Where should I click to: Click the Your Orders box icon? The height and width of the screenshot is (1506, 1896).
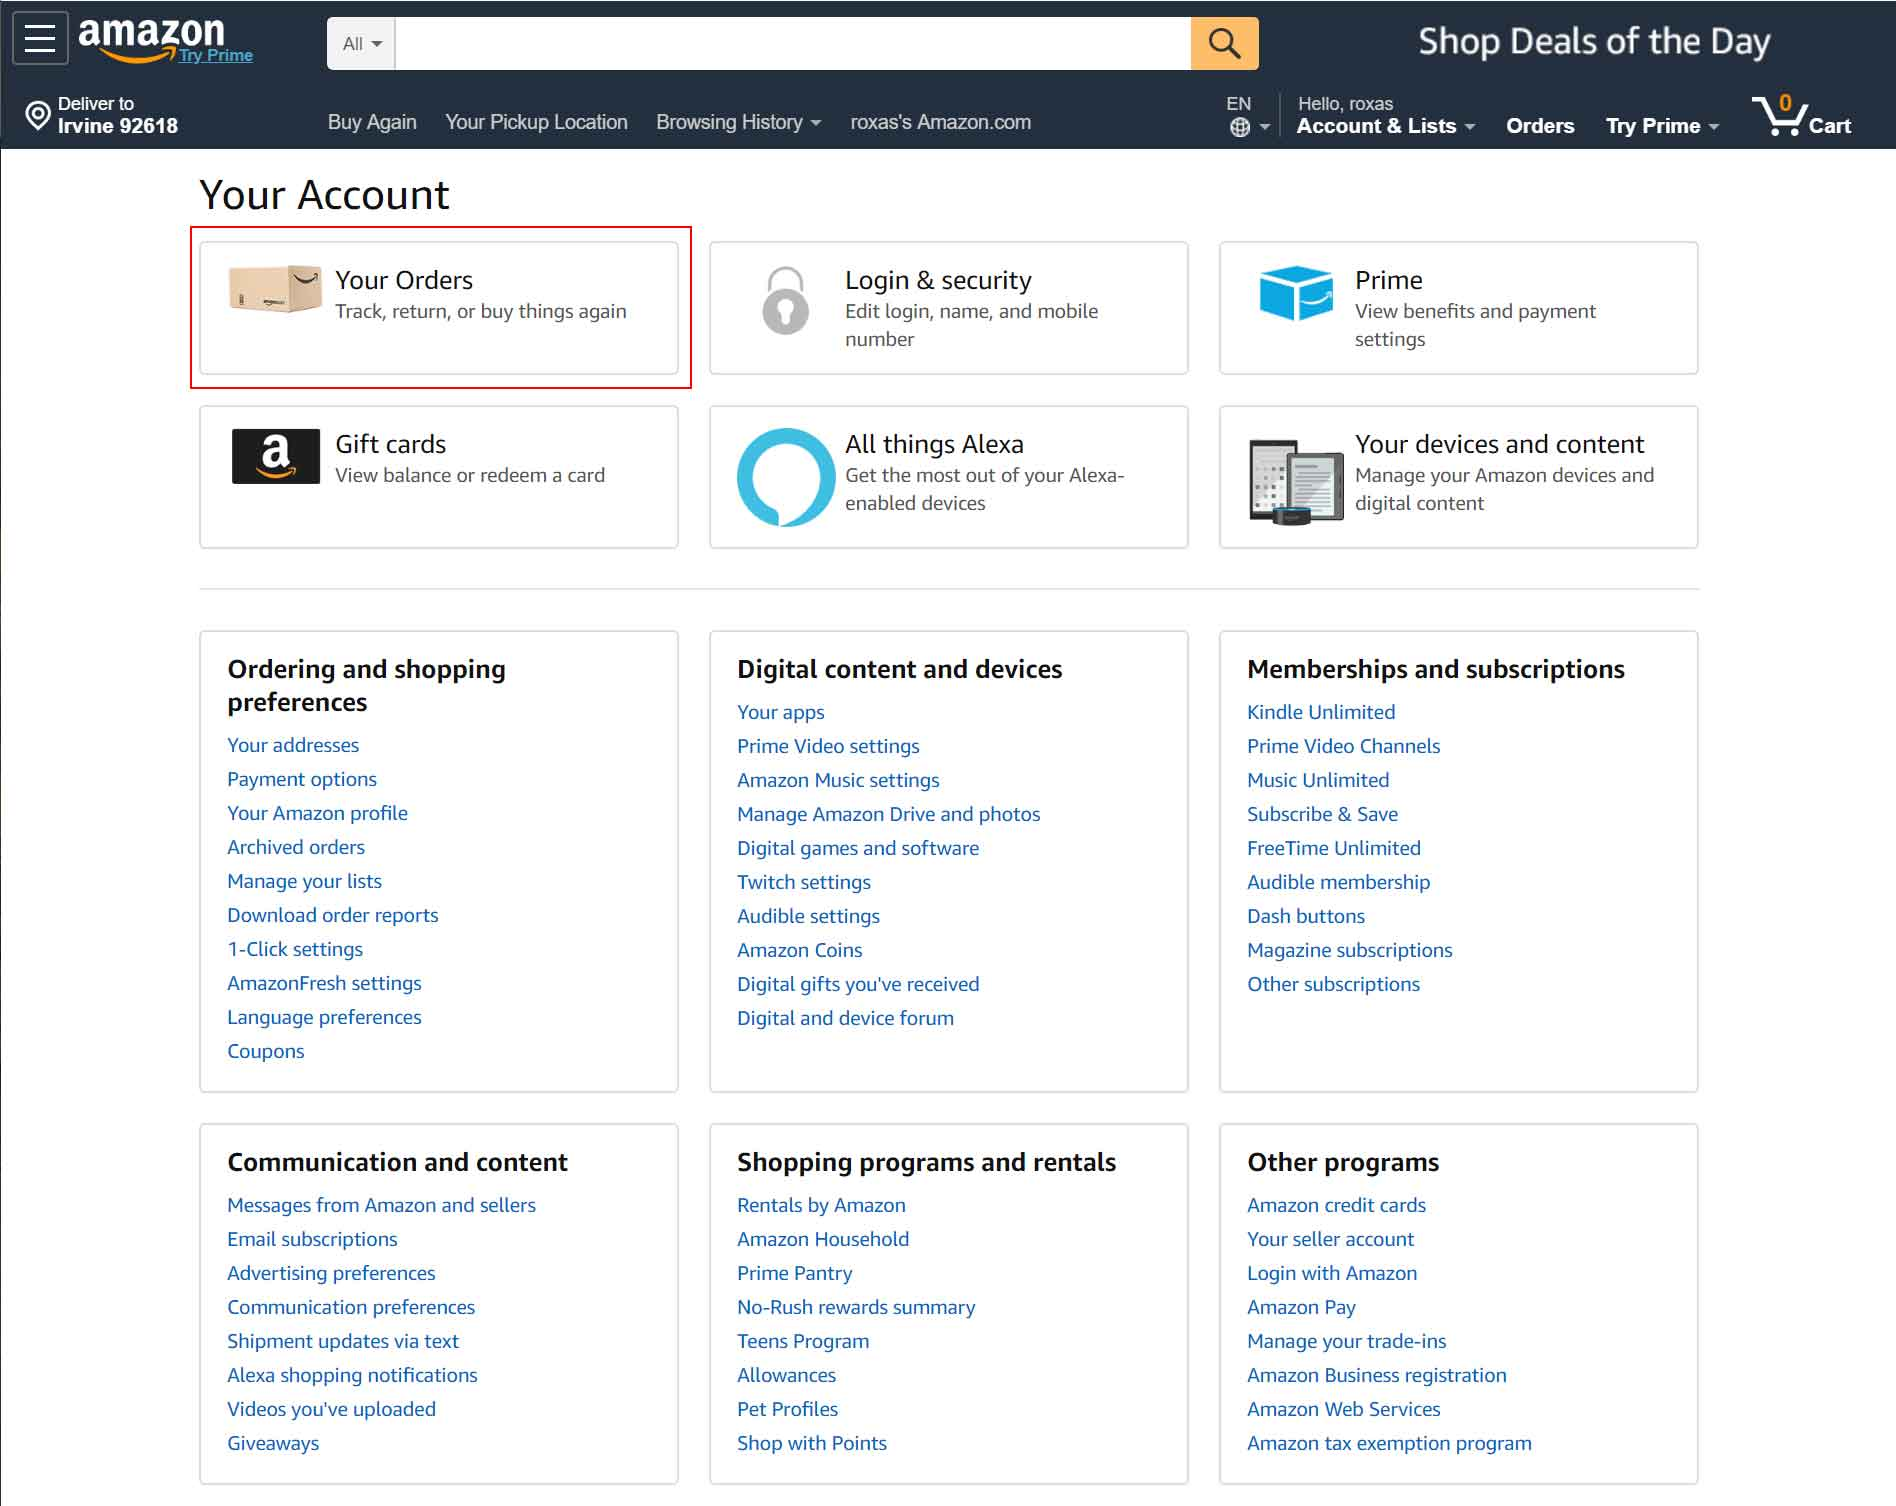click(x=275, y=289)
